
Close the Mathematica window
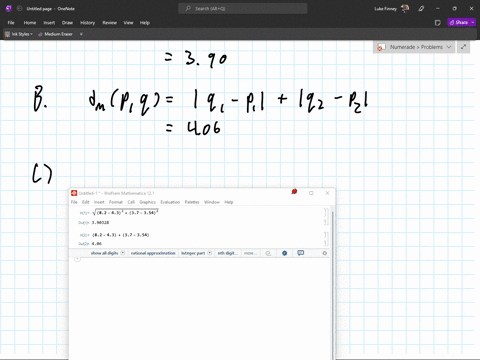[327, 193]
